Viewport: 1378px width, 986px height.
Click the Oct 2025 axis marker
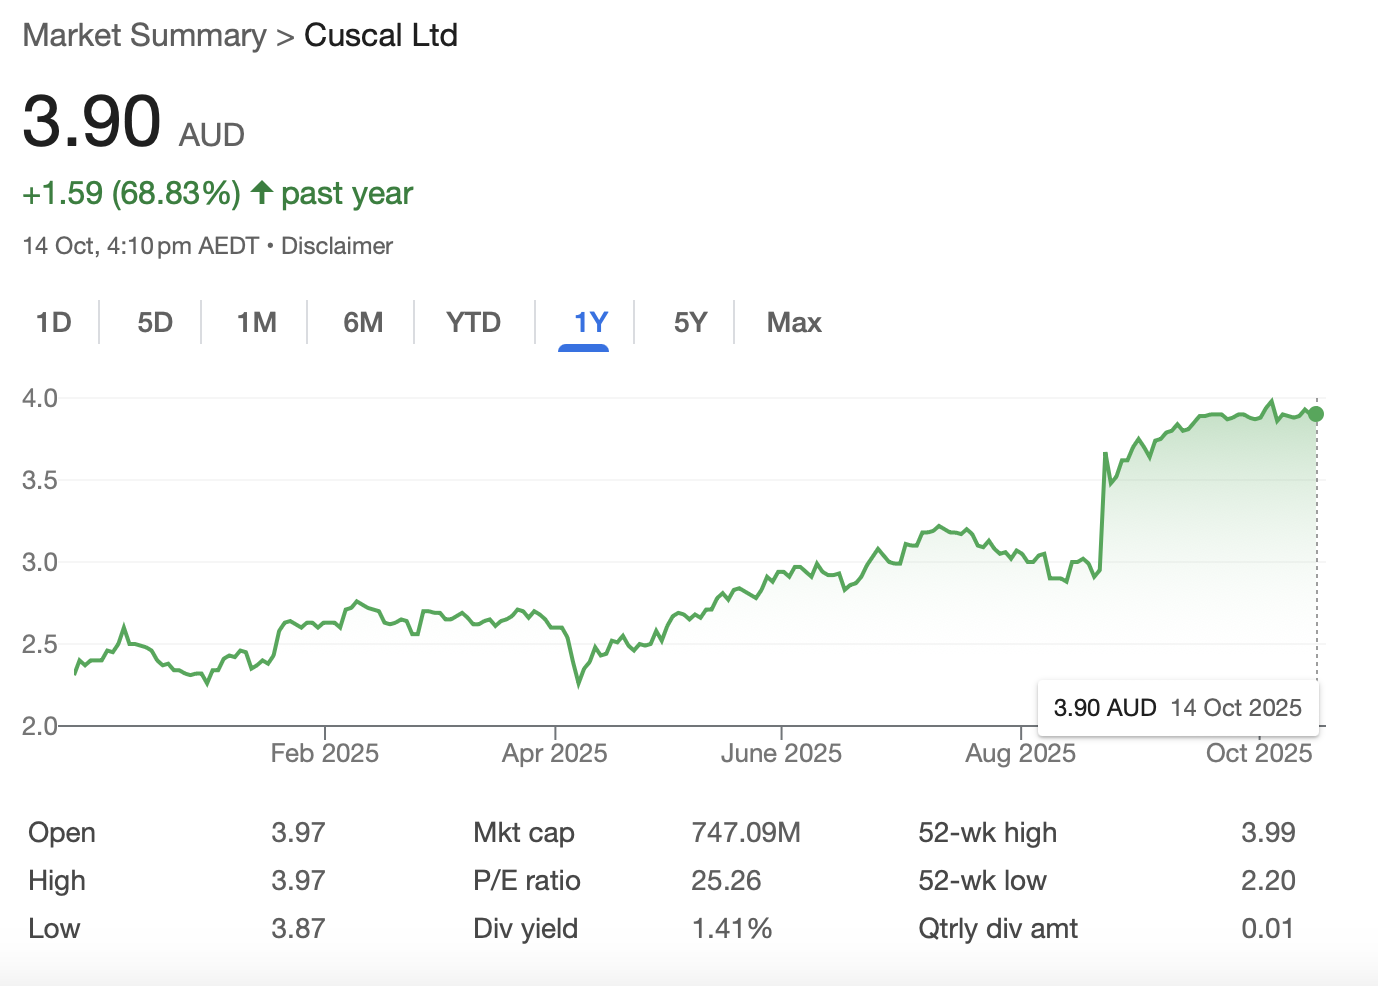(x=1258, y=753)
